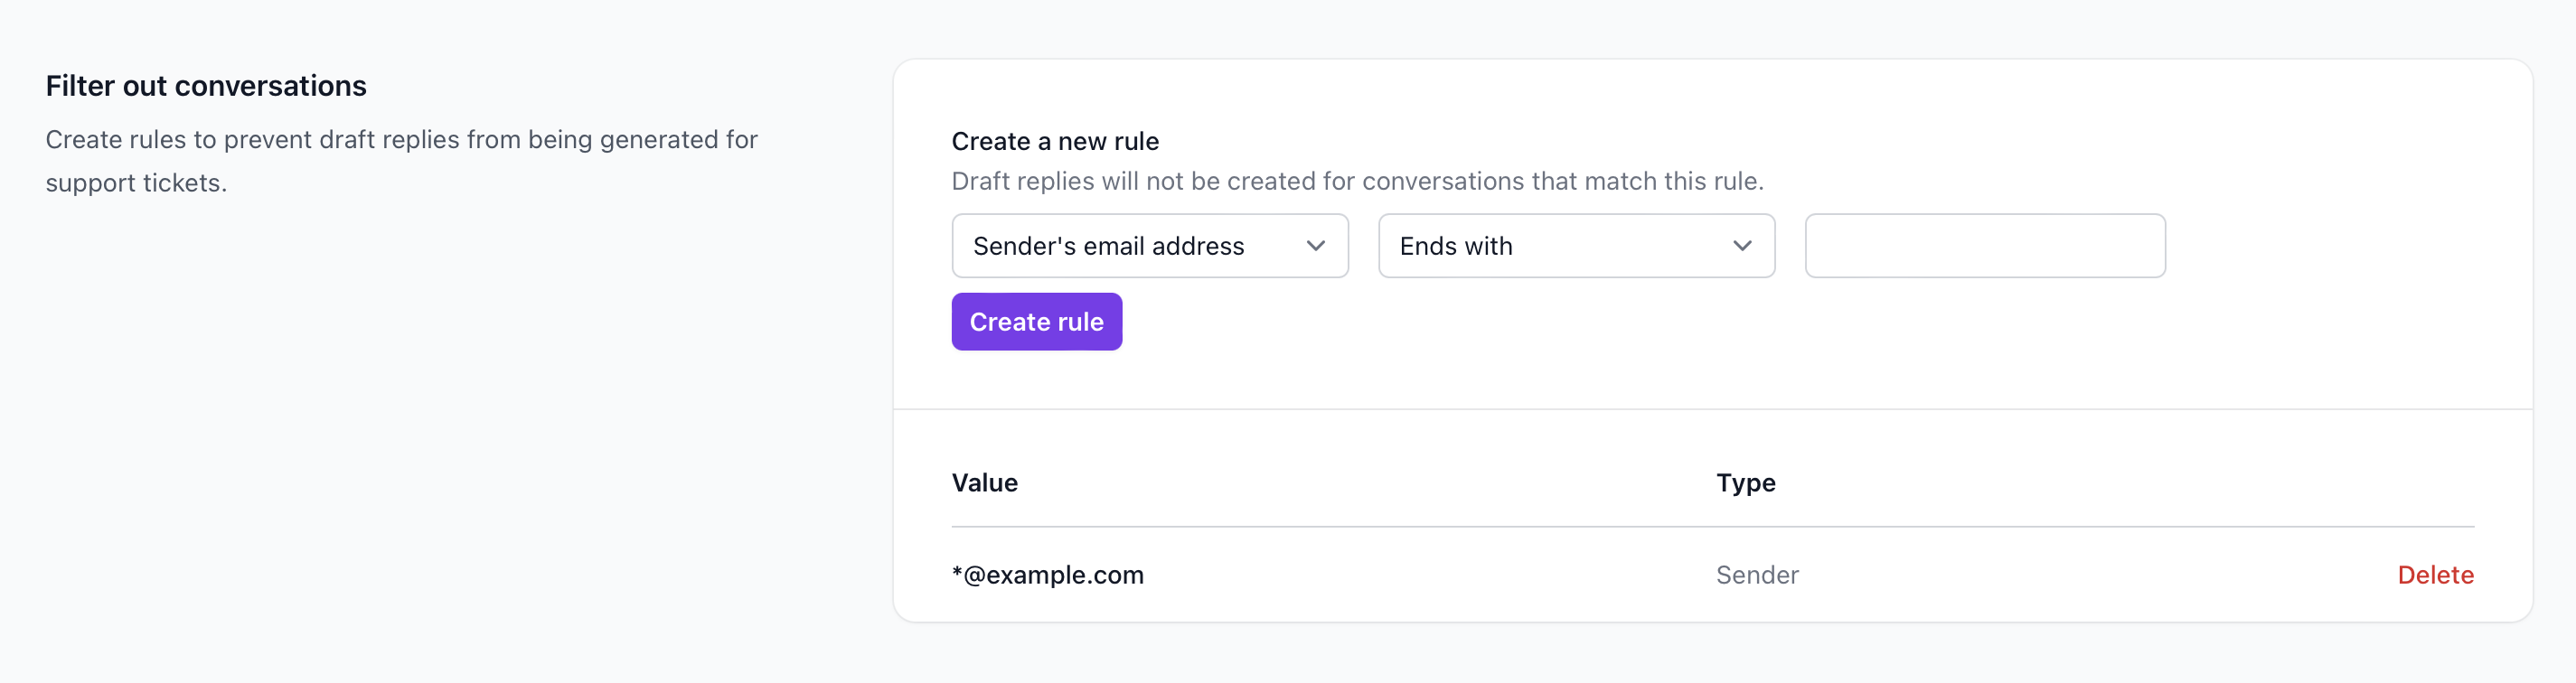Click the divider line under the table headers

pyautogui.click(x=1712, y=527)
